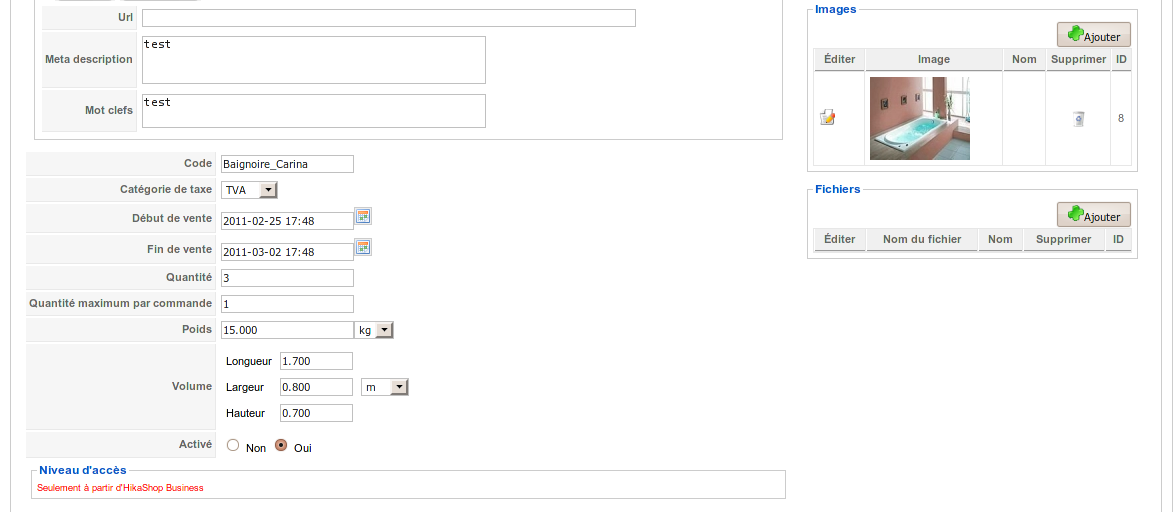This screenshot has width=1173, height=512.
Task: Click the Url input field
Action: click(x=389, y=18)
